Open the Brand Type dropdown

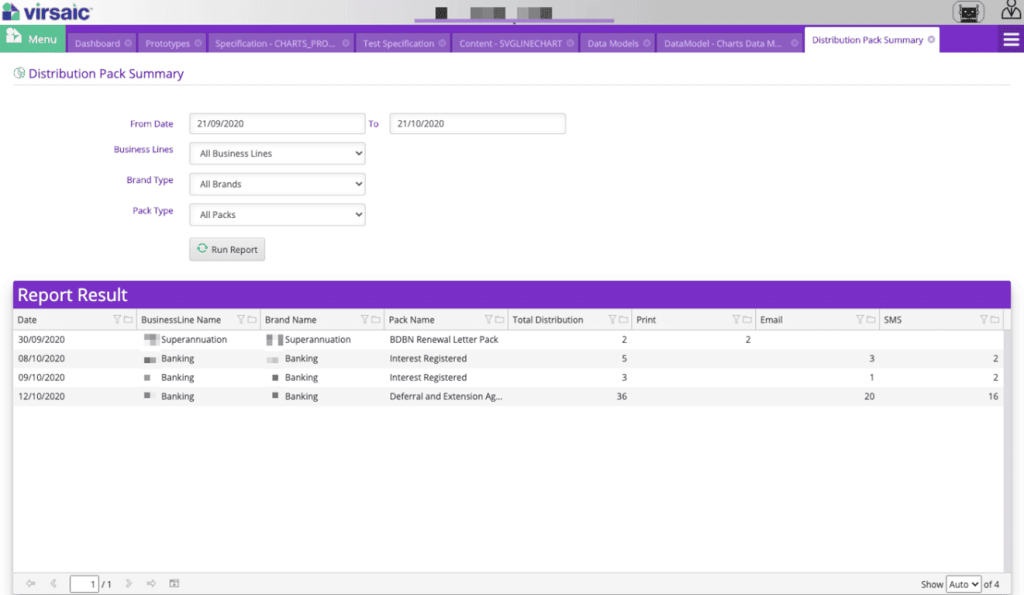tap(277, 184)
